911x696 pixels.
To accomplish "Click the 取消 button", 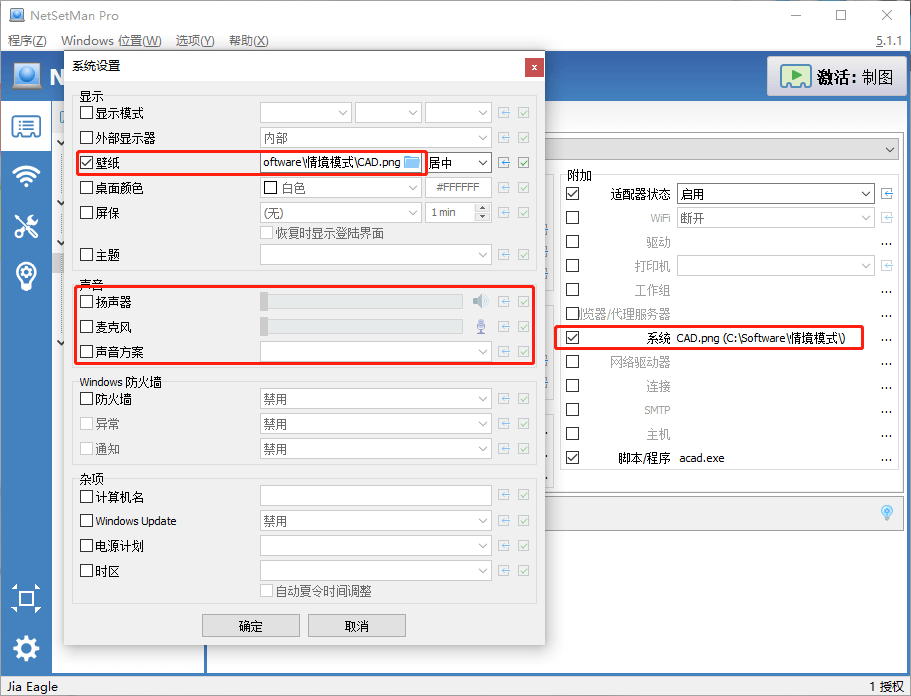I will click(x=357, y=626).
